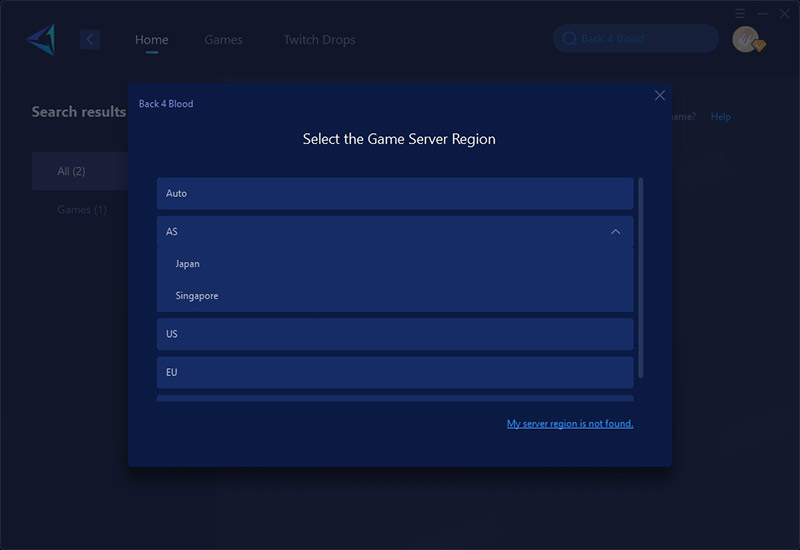800x550 pixels.
Task: Open the Help link
Action: (720, 117)
